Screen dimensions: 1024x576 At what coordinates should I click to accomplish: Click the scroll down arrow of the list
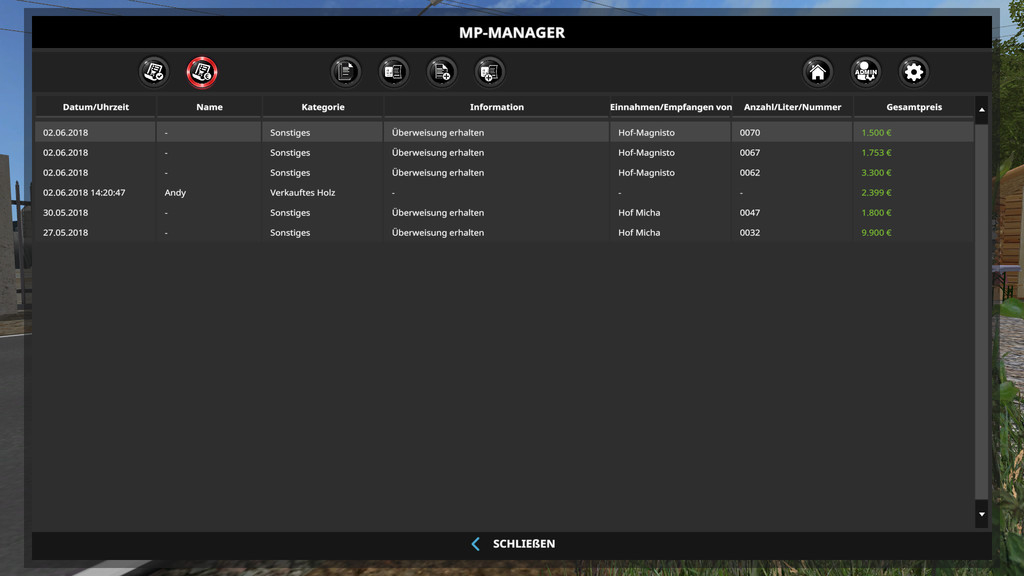[981, 514]
